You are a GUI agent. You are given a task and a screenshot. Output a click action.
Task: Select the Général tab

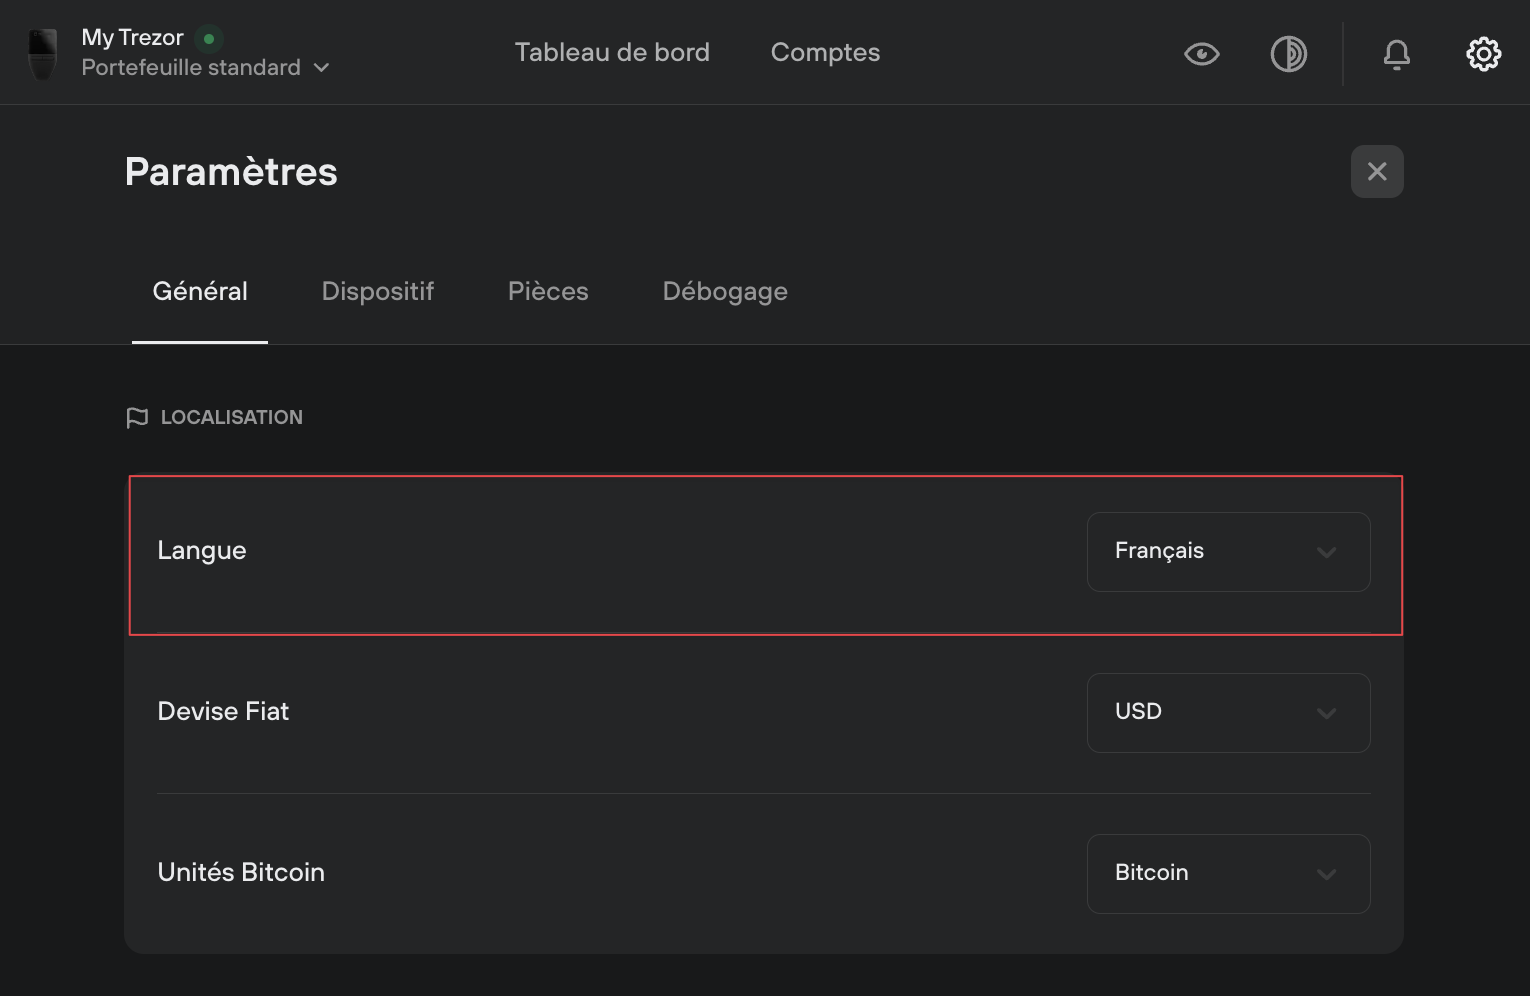pyautogui.click(x=200, y=291)
